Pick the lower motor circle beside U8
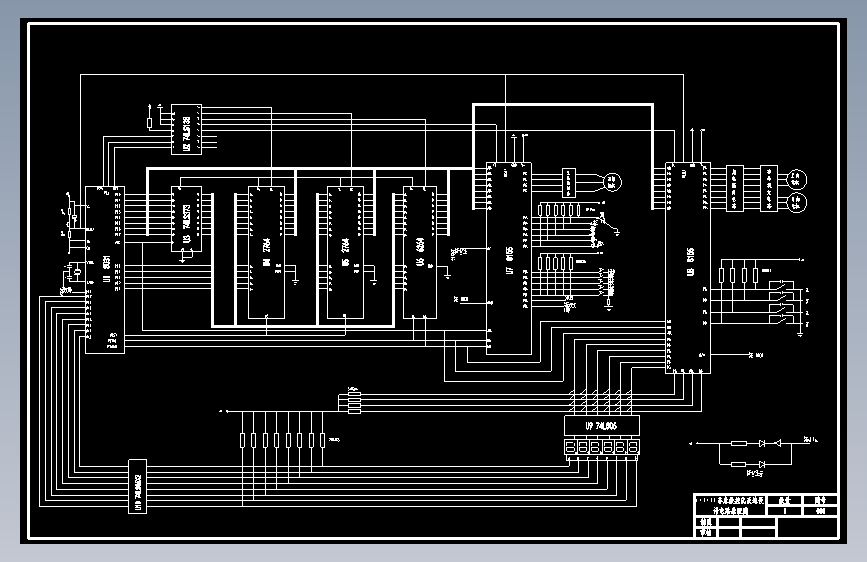 (x=796, y=202)
